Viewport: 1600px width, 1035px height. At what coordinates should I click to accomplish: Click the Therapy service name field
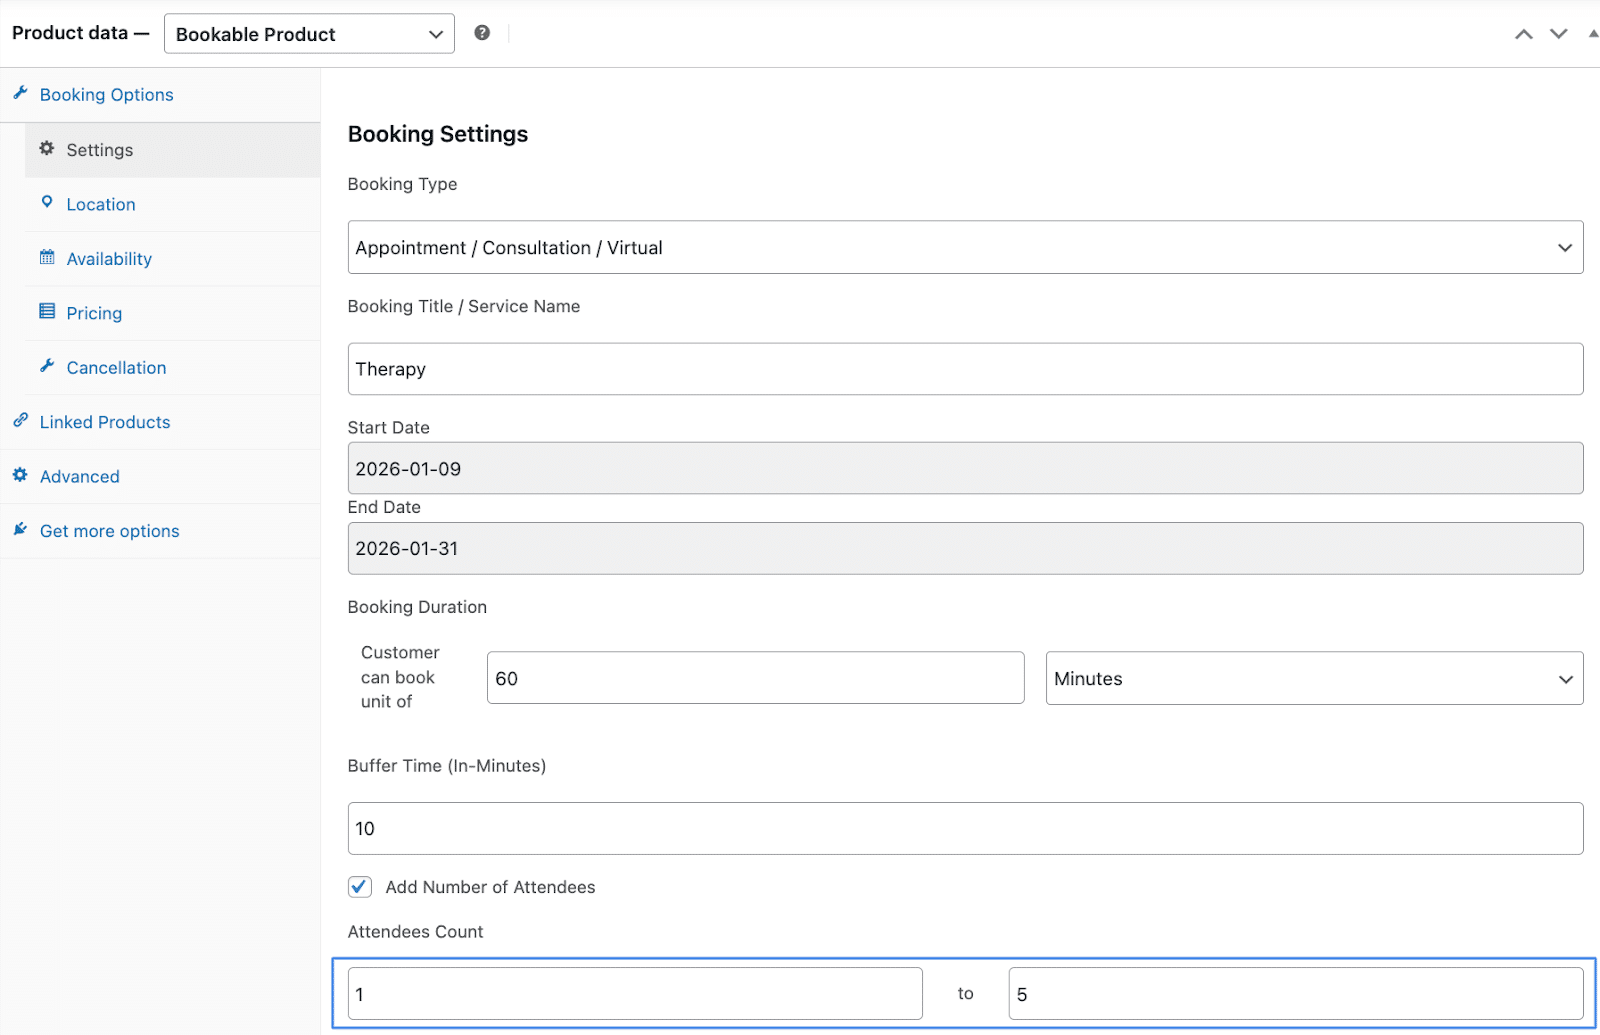965,369
